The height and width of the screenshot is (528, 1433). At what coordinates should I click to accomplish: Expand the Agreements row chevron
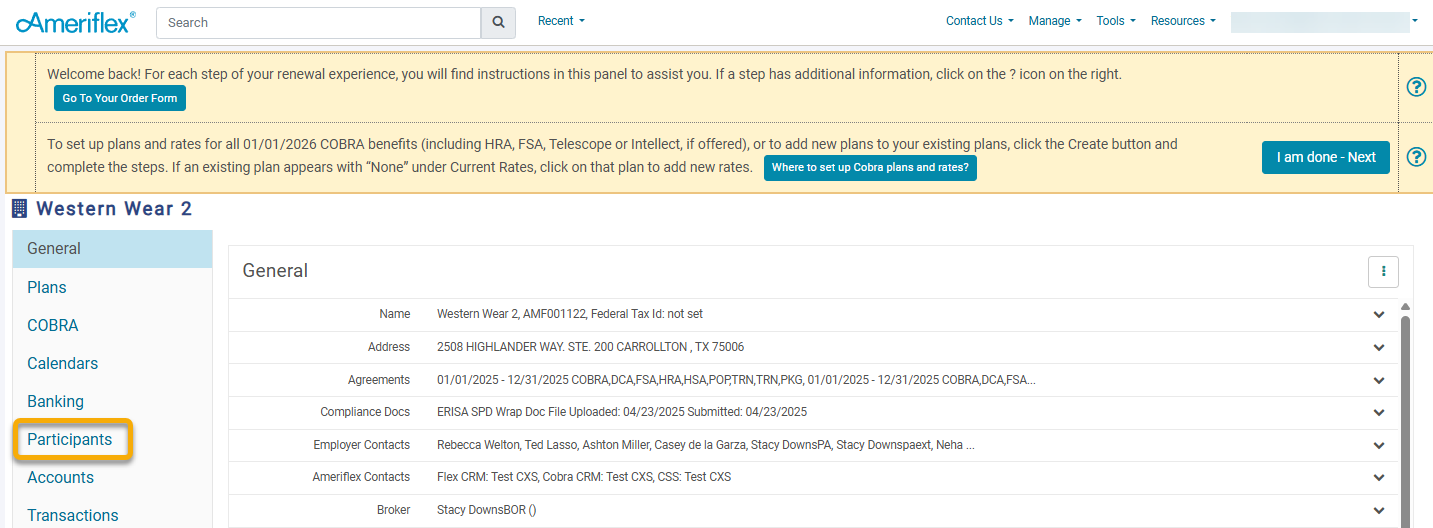pyautogui.click(x=1379, y=380)
